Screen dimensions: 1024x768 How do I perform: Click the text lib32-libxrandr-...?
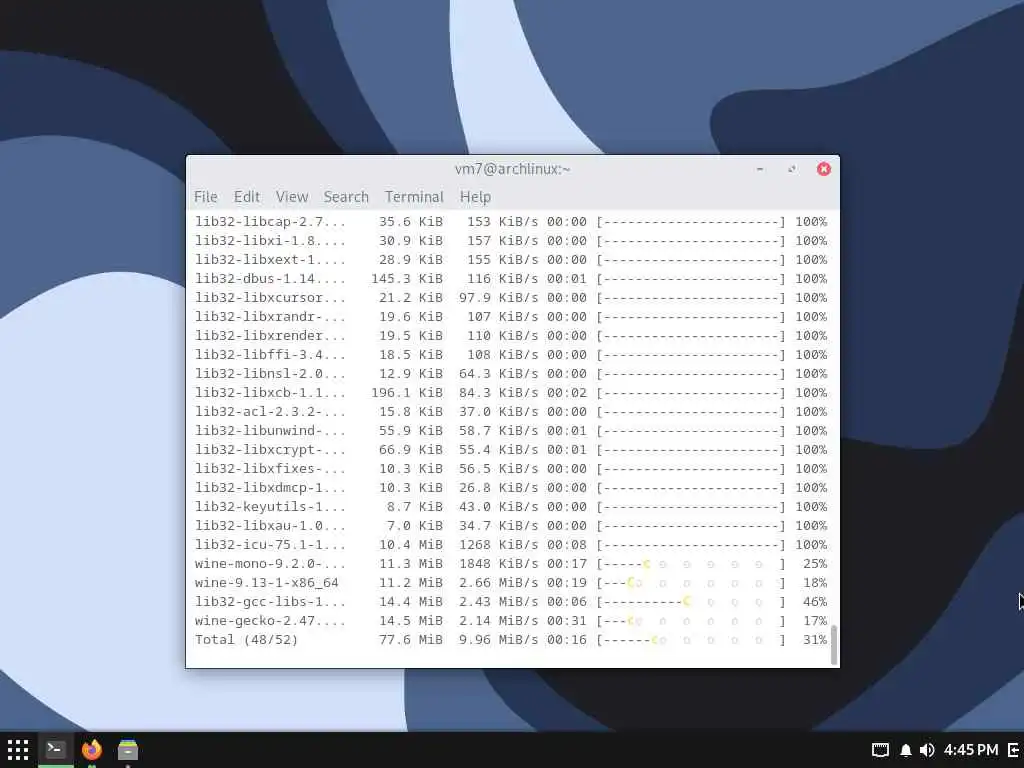coord(258,316)
